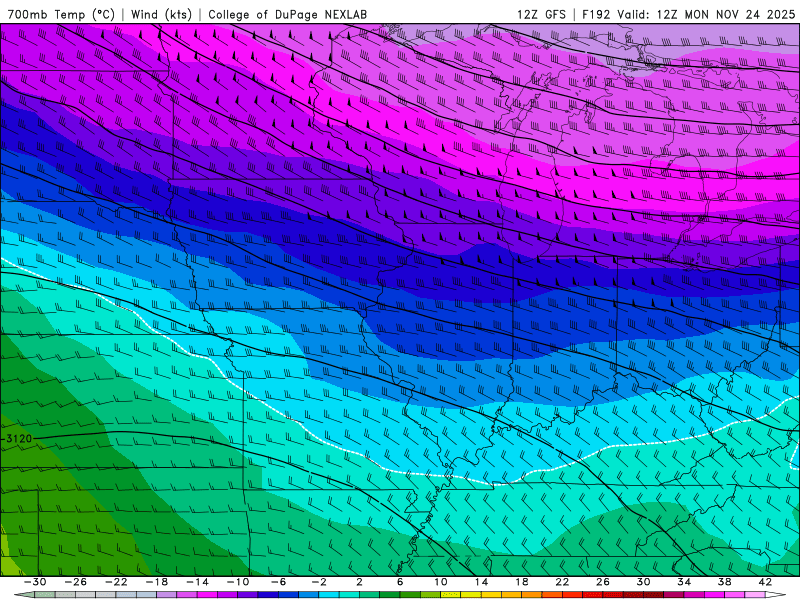Screen dimensions: 800x600
Task: Click the '700mb Temp (°C)' title text
Action: click(61, 14)
